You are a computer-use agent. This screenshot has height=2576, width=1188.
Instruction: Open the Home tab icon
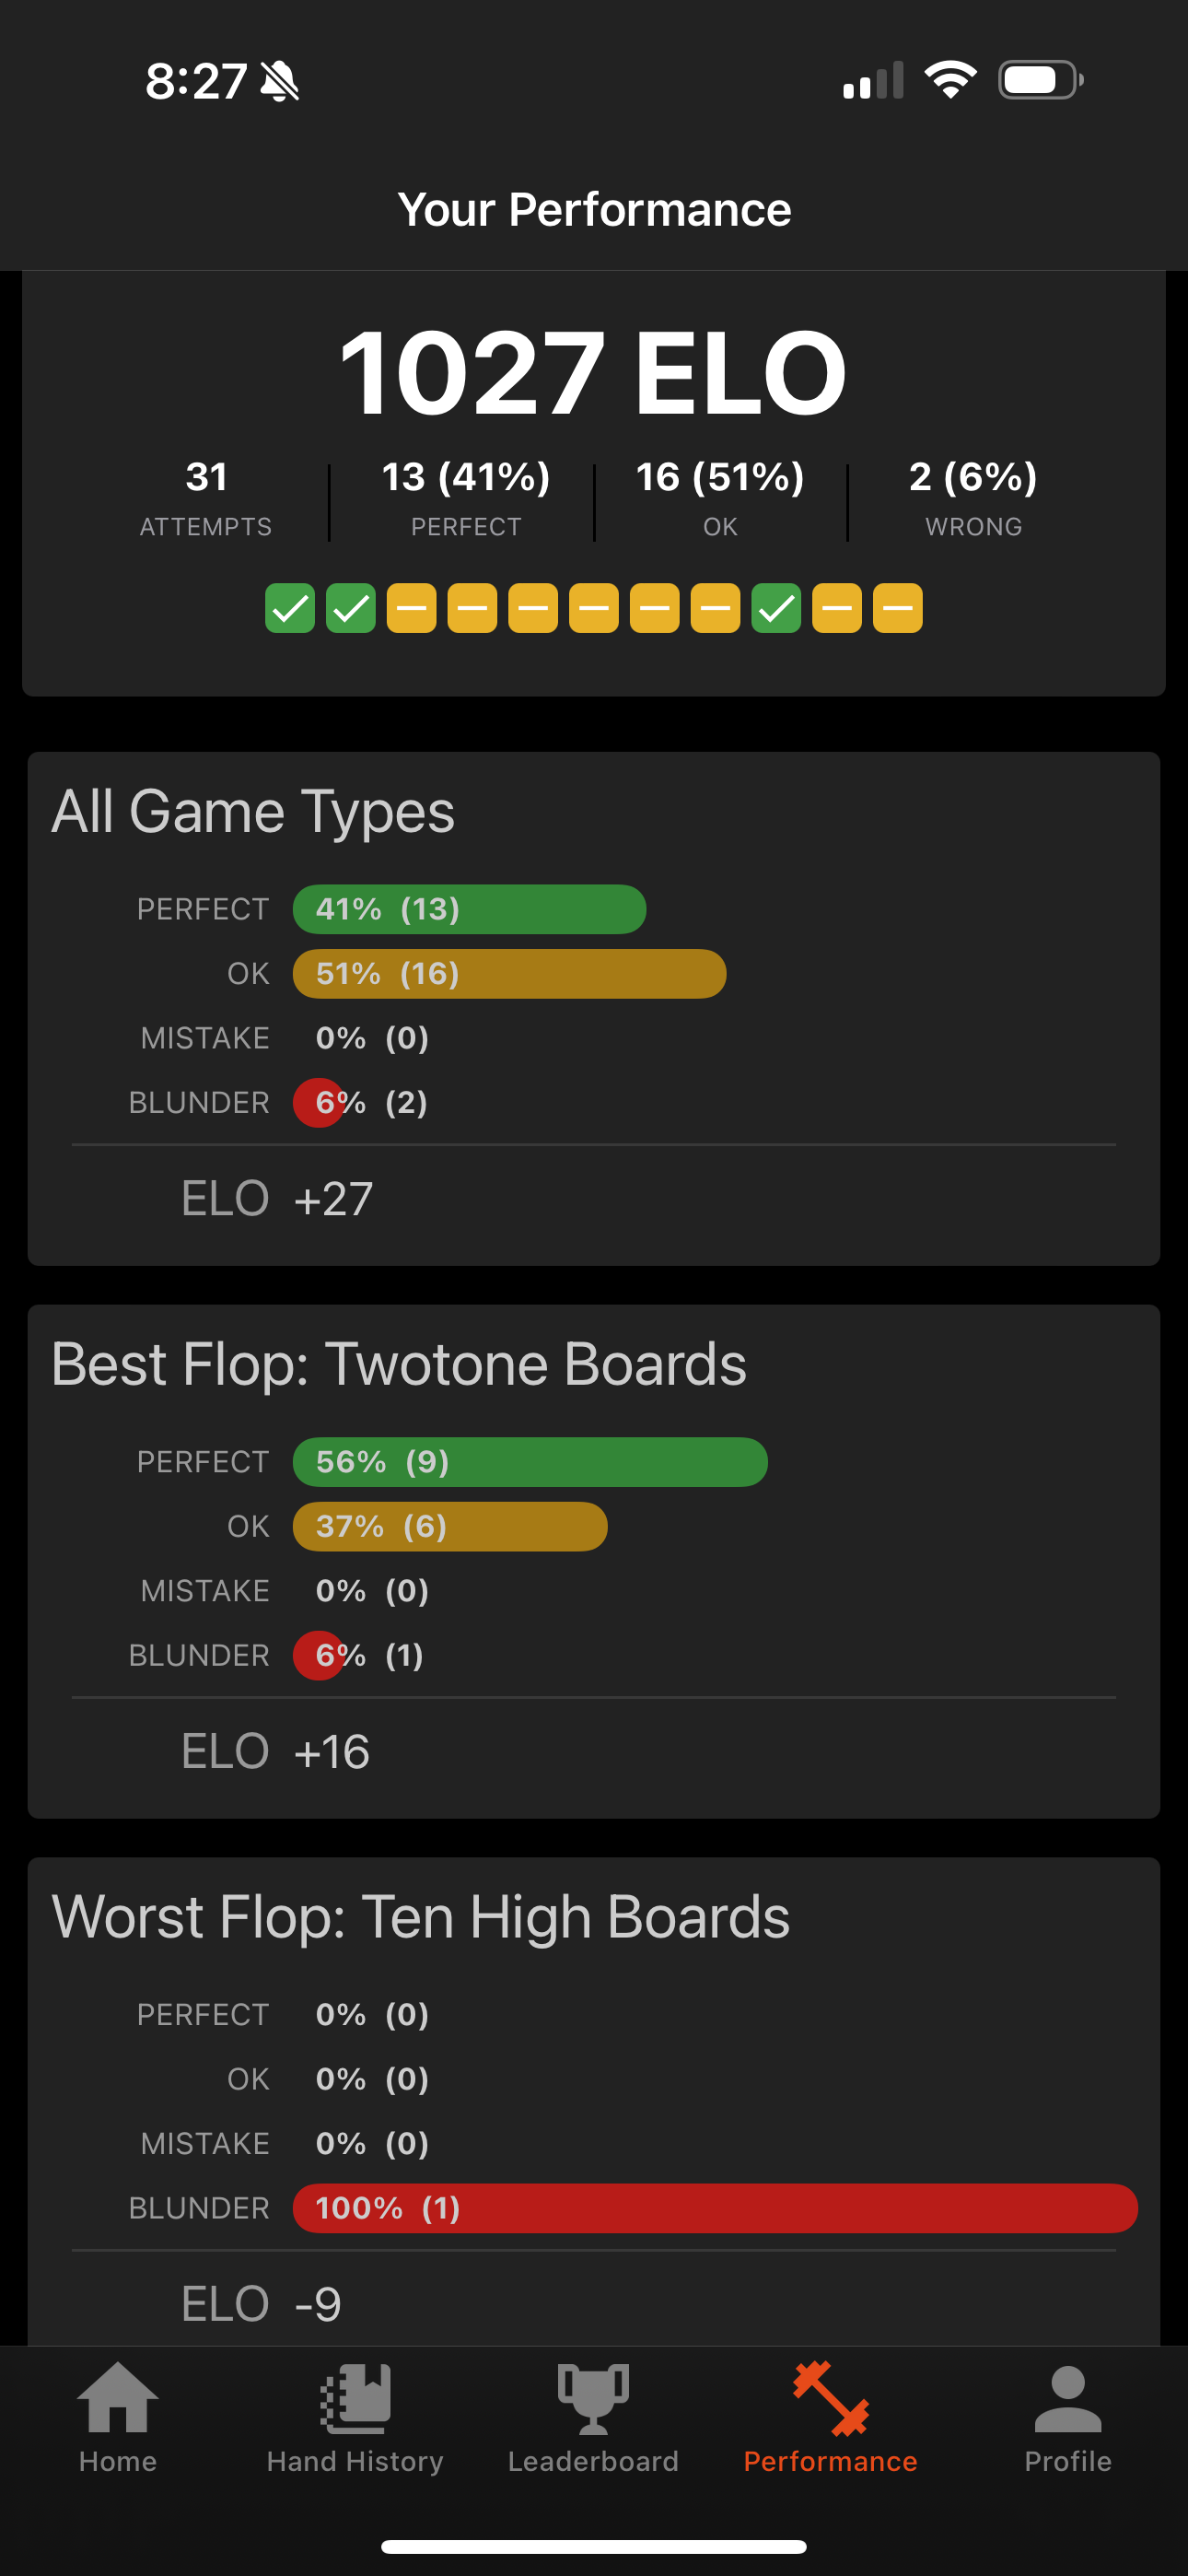pos(118,2397)
